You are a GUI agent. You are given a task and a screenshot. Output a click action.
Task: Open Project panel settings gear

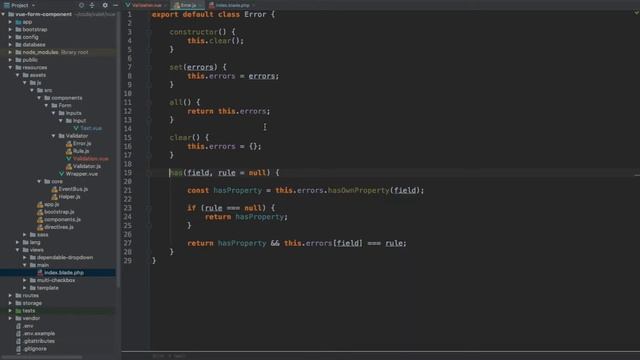click(105, 5)
